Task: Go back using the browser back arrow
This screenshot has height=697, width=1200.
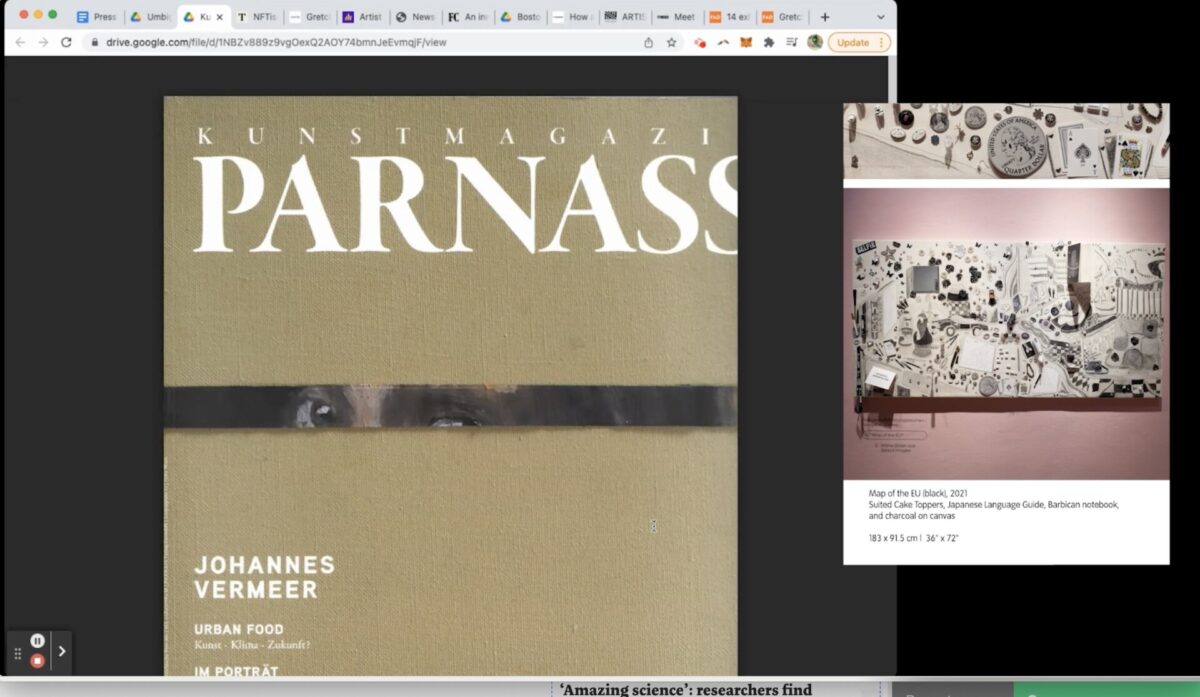Action: tap(19, 42)
